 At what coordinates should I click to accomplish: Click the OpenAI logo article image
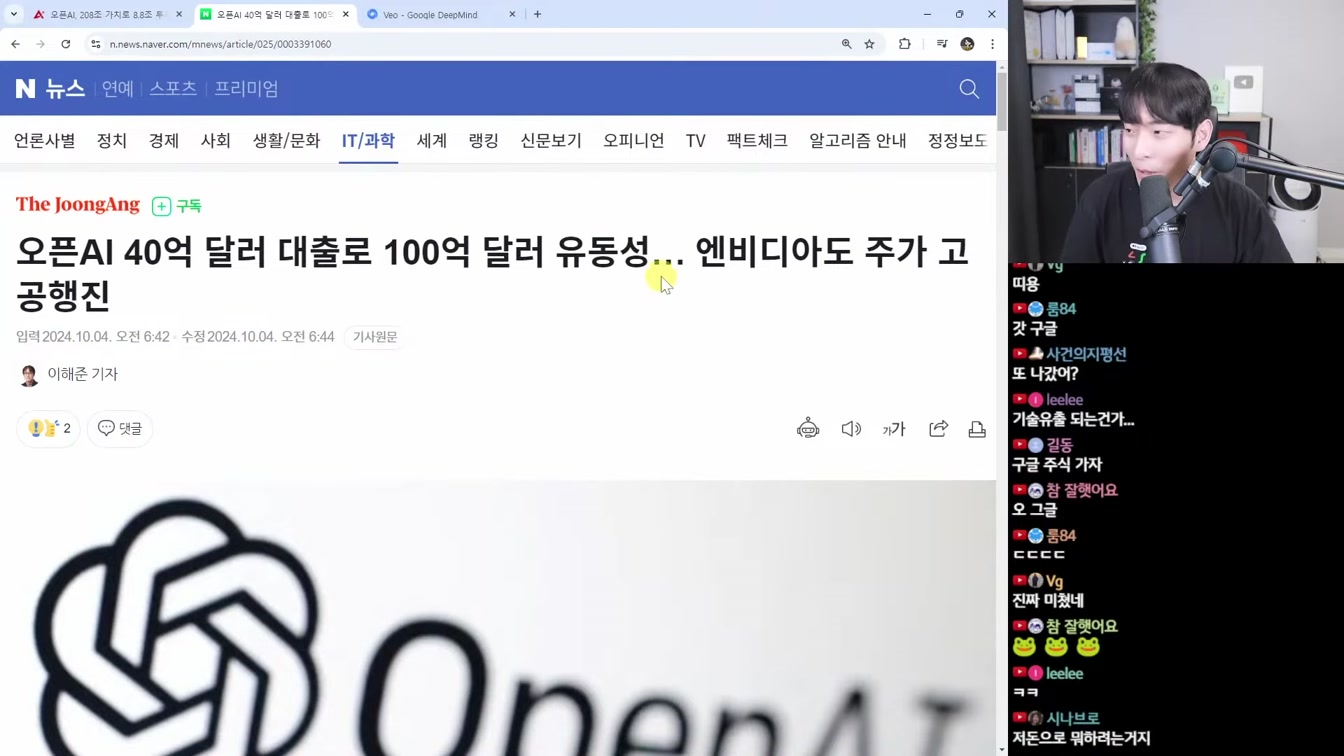pyautogui.click(x=498, y=618)
